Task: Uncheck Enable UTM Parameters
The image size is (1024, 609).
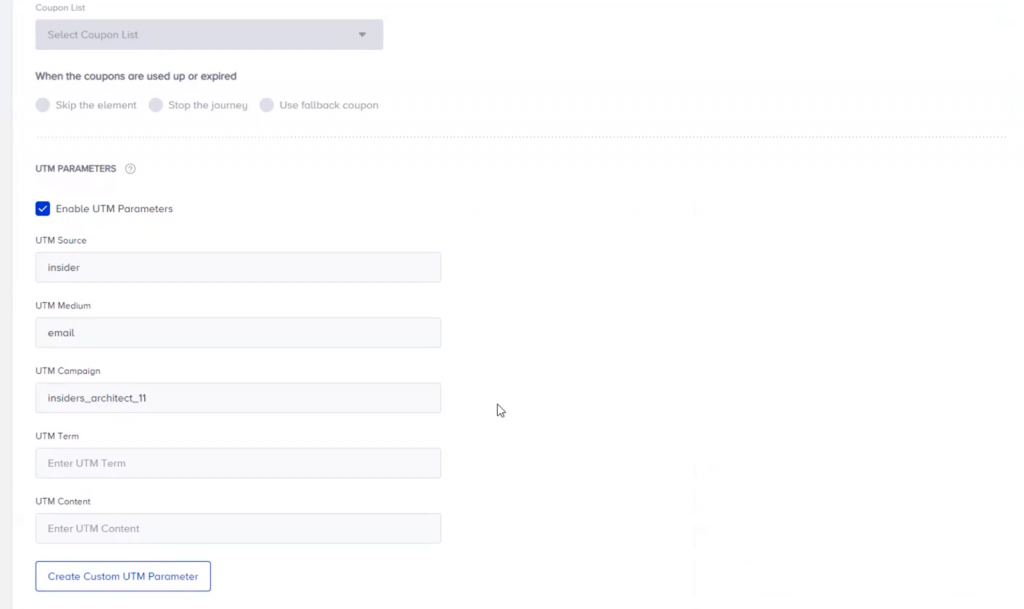Action: click(42, 208)
